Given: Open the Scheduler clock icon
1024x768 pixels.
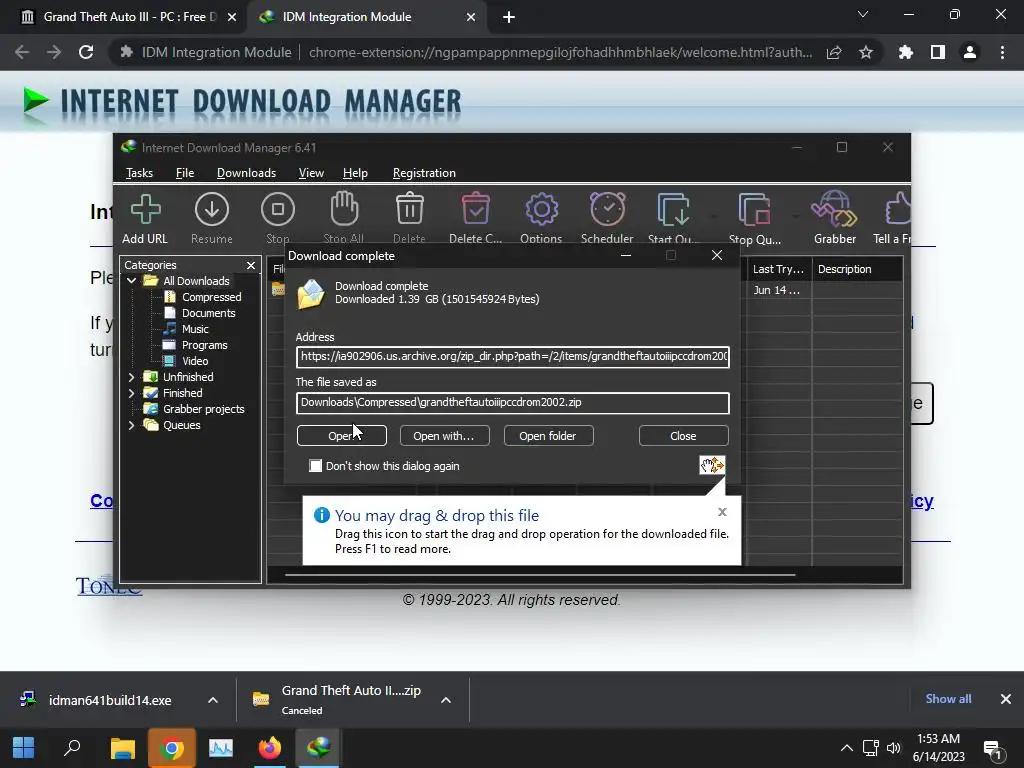Looking at the screenshot, I should click(x=607, y=209).
